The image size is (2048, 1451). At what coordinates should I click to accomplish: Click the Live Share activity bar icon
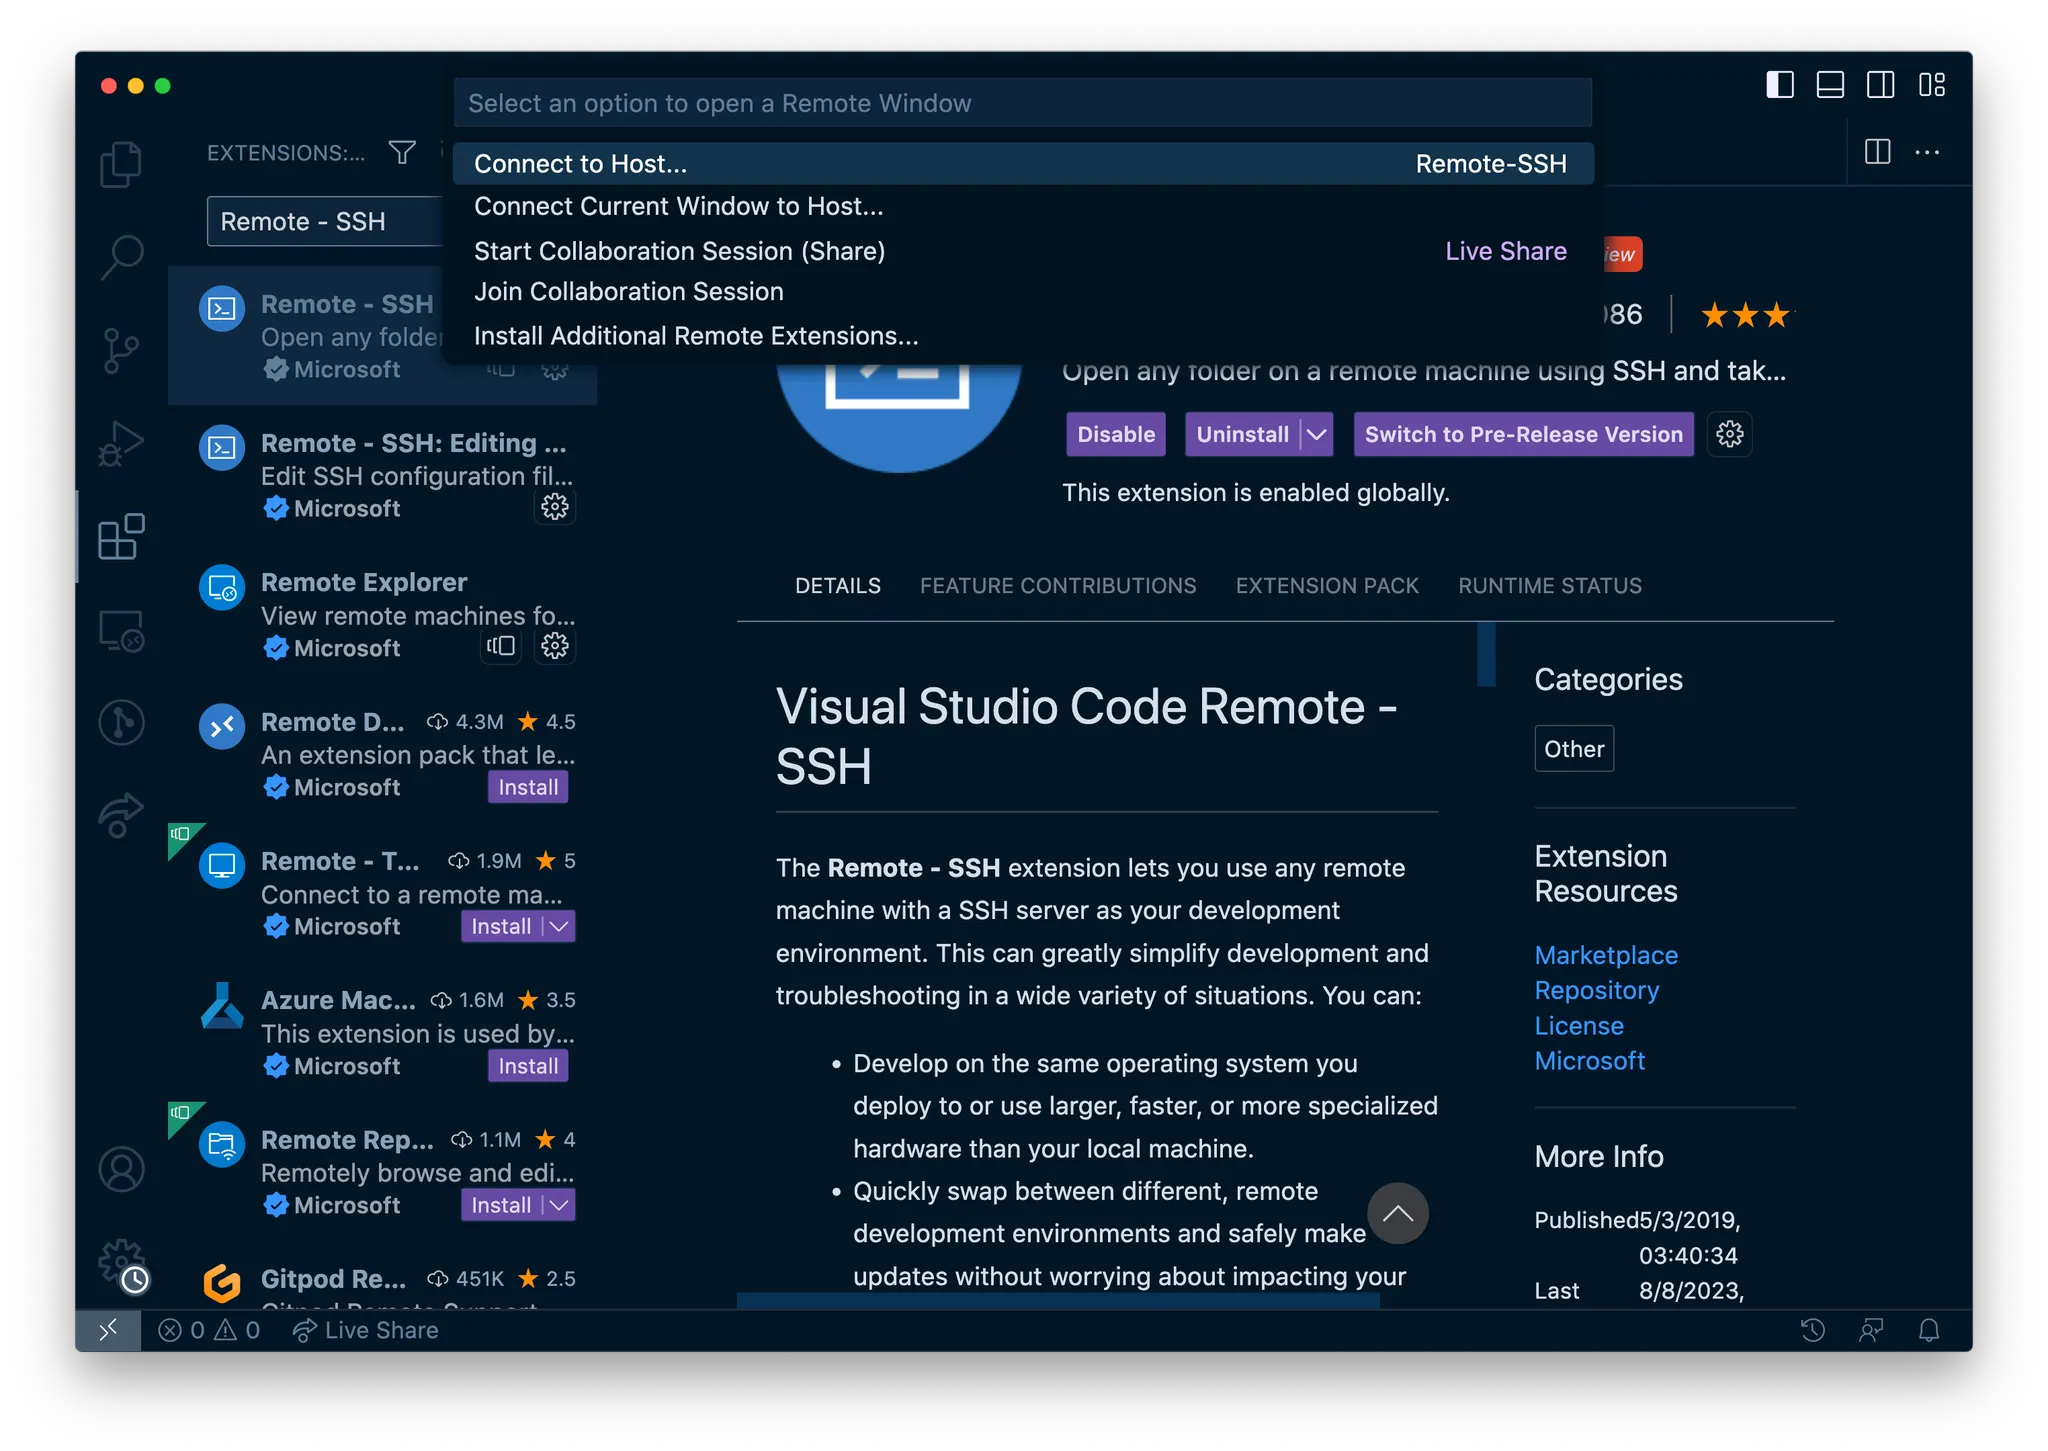[x=121, y=814]
